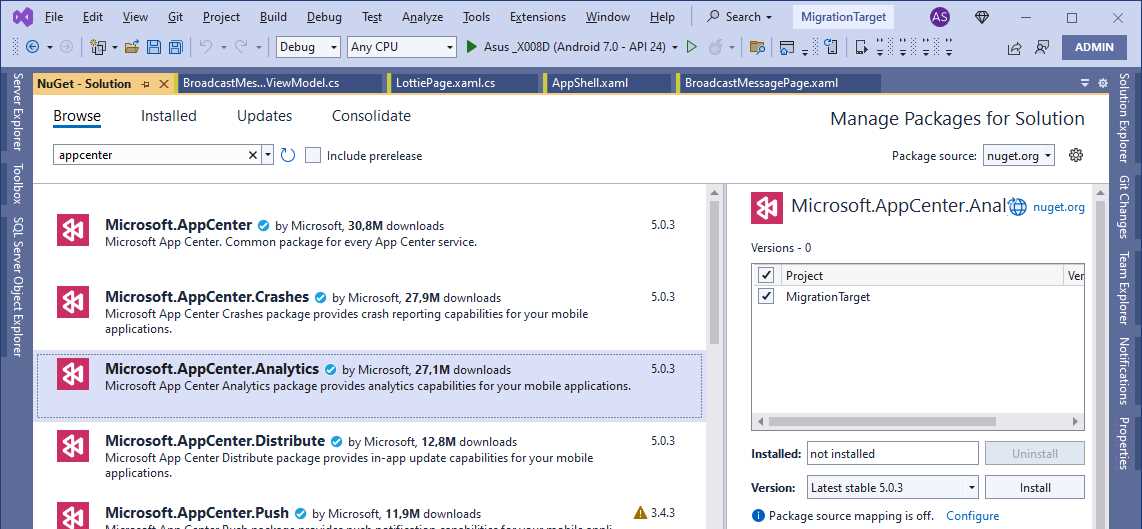
Task: Open the Build menu
Action: click(x=273, y=17)
